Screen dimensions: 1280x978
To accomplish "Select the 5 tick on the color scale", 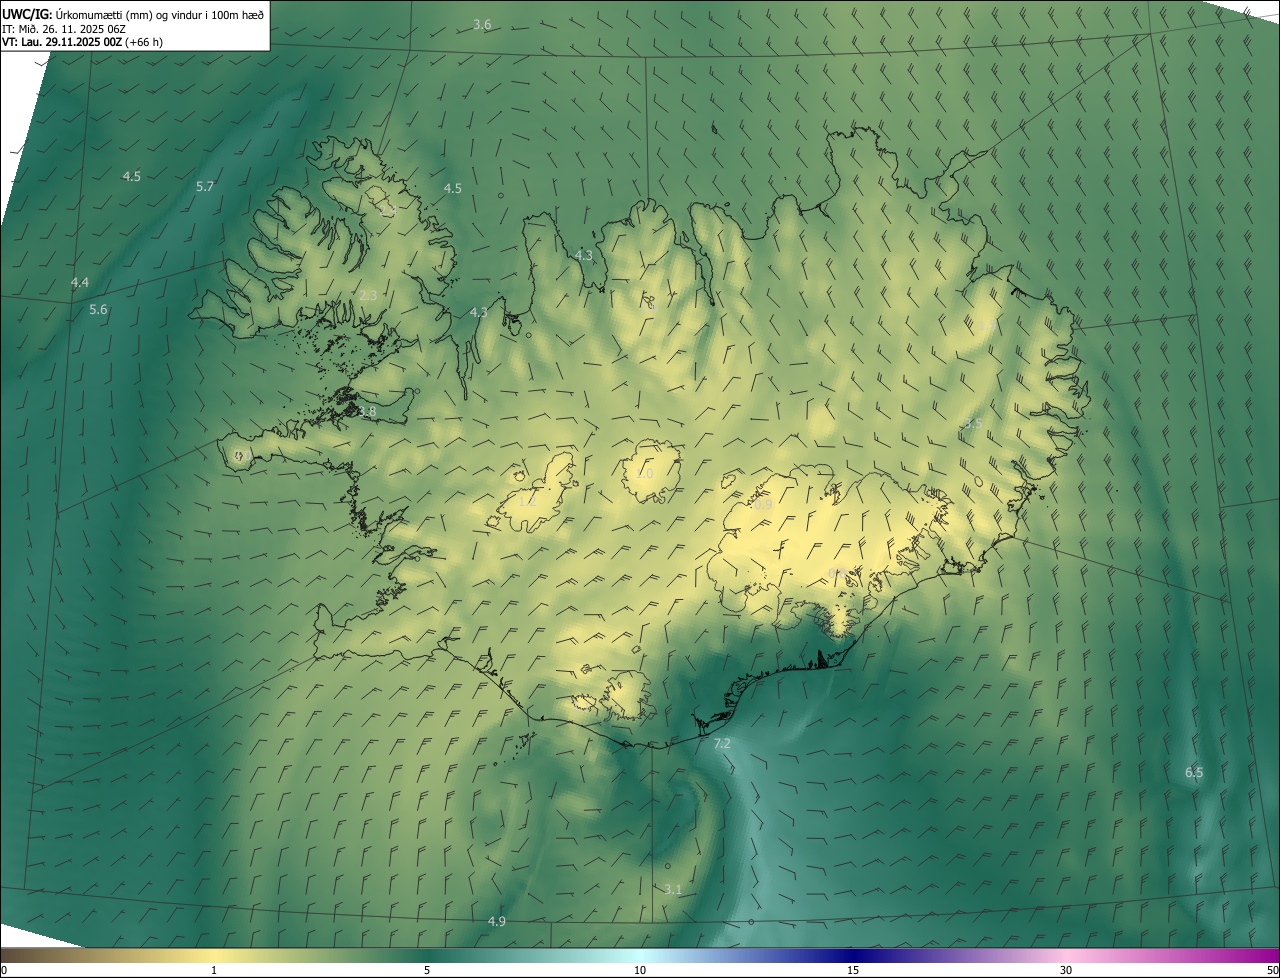I will (x=427, y=970).
